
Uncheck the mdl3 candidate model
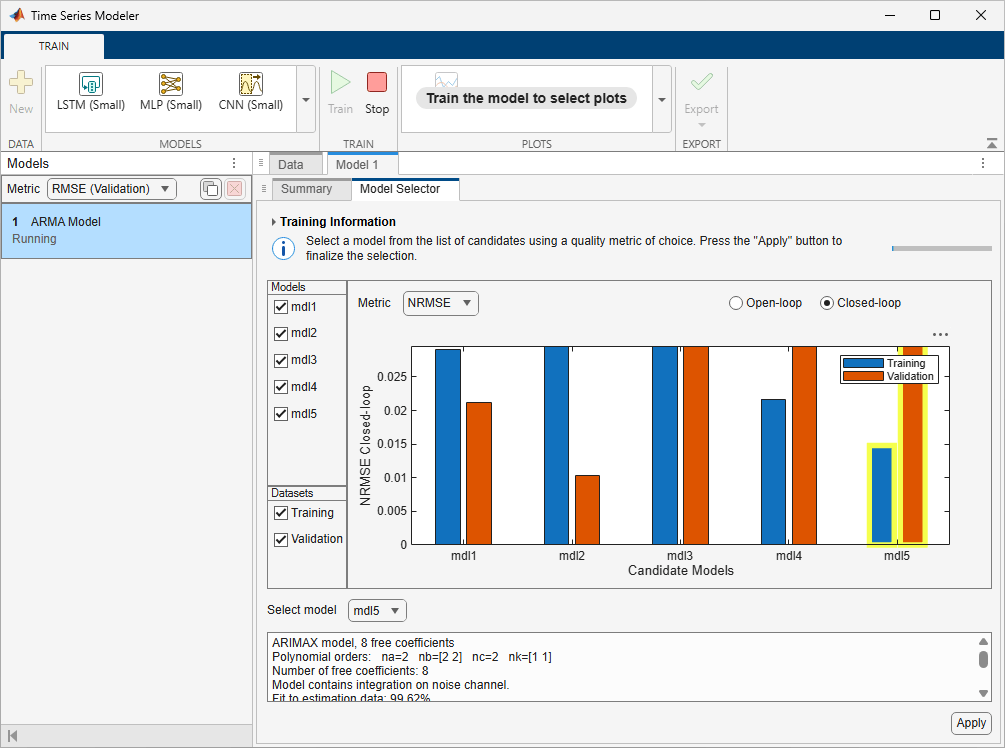tap(280, 360)
